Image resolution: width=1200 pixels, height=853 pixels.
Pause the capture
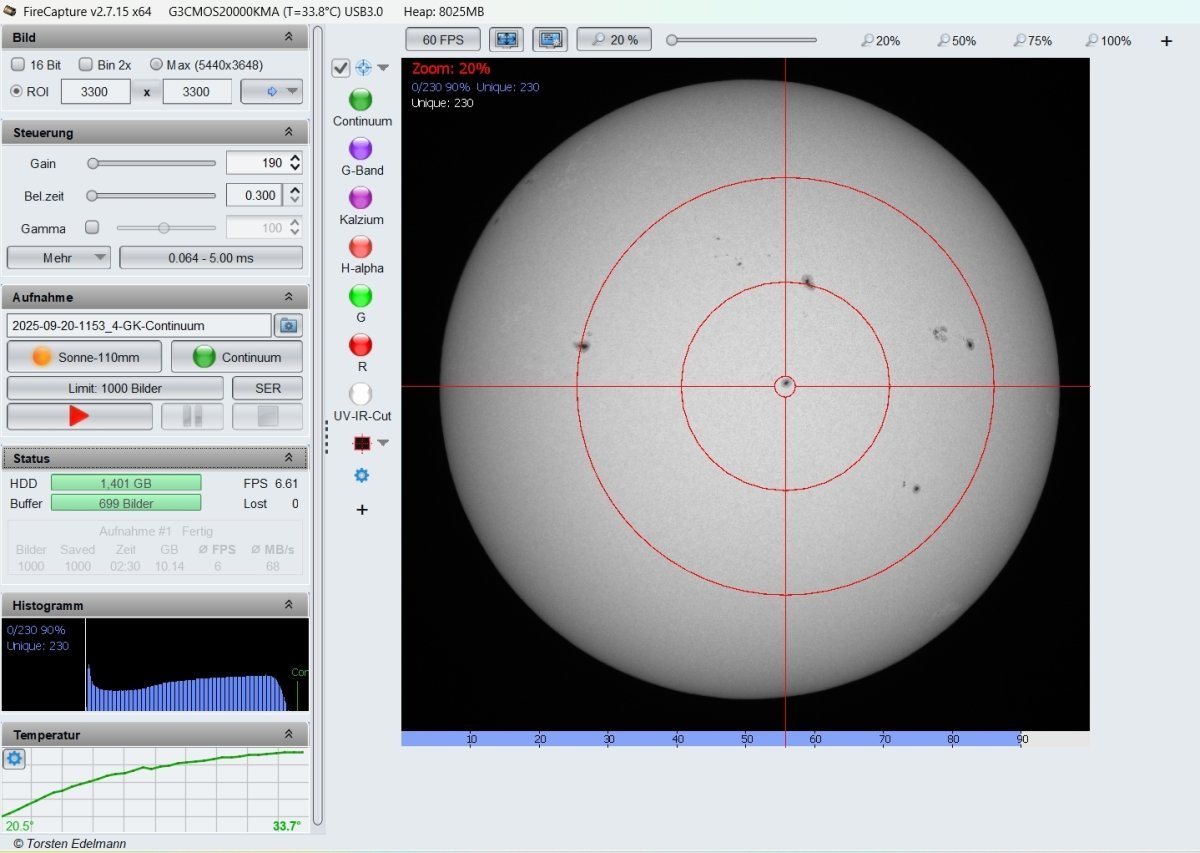pos(192,416)
